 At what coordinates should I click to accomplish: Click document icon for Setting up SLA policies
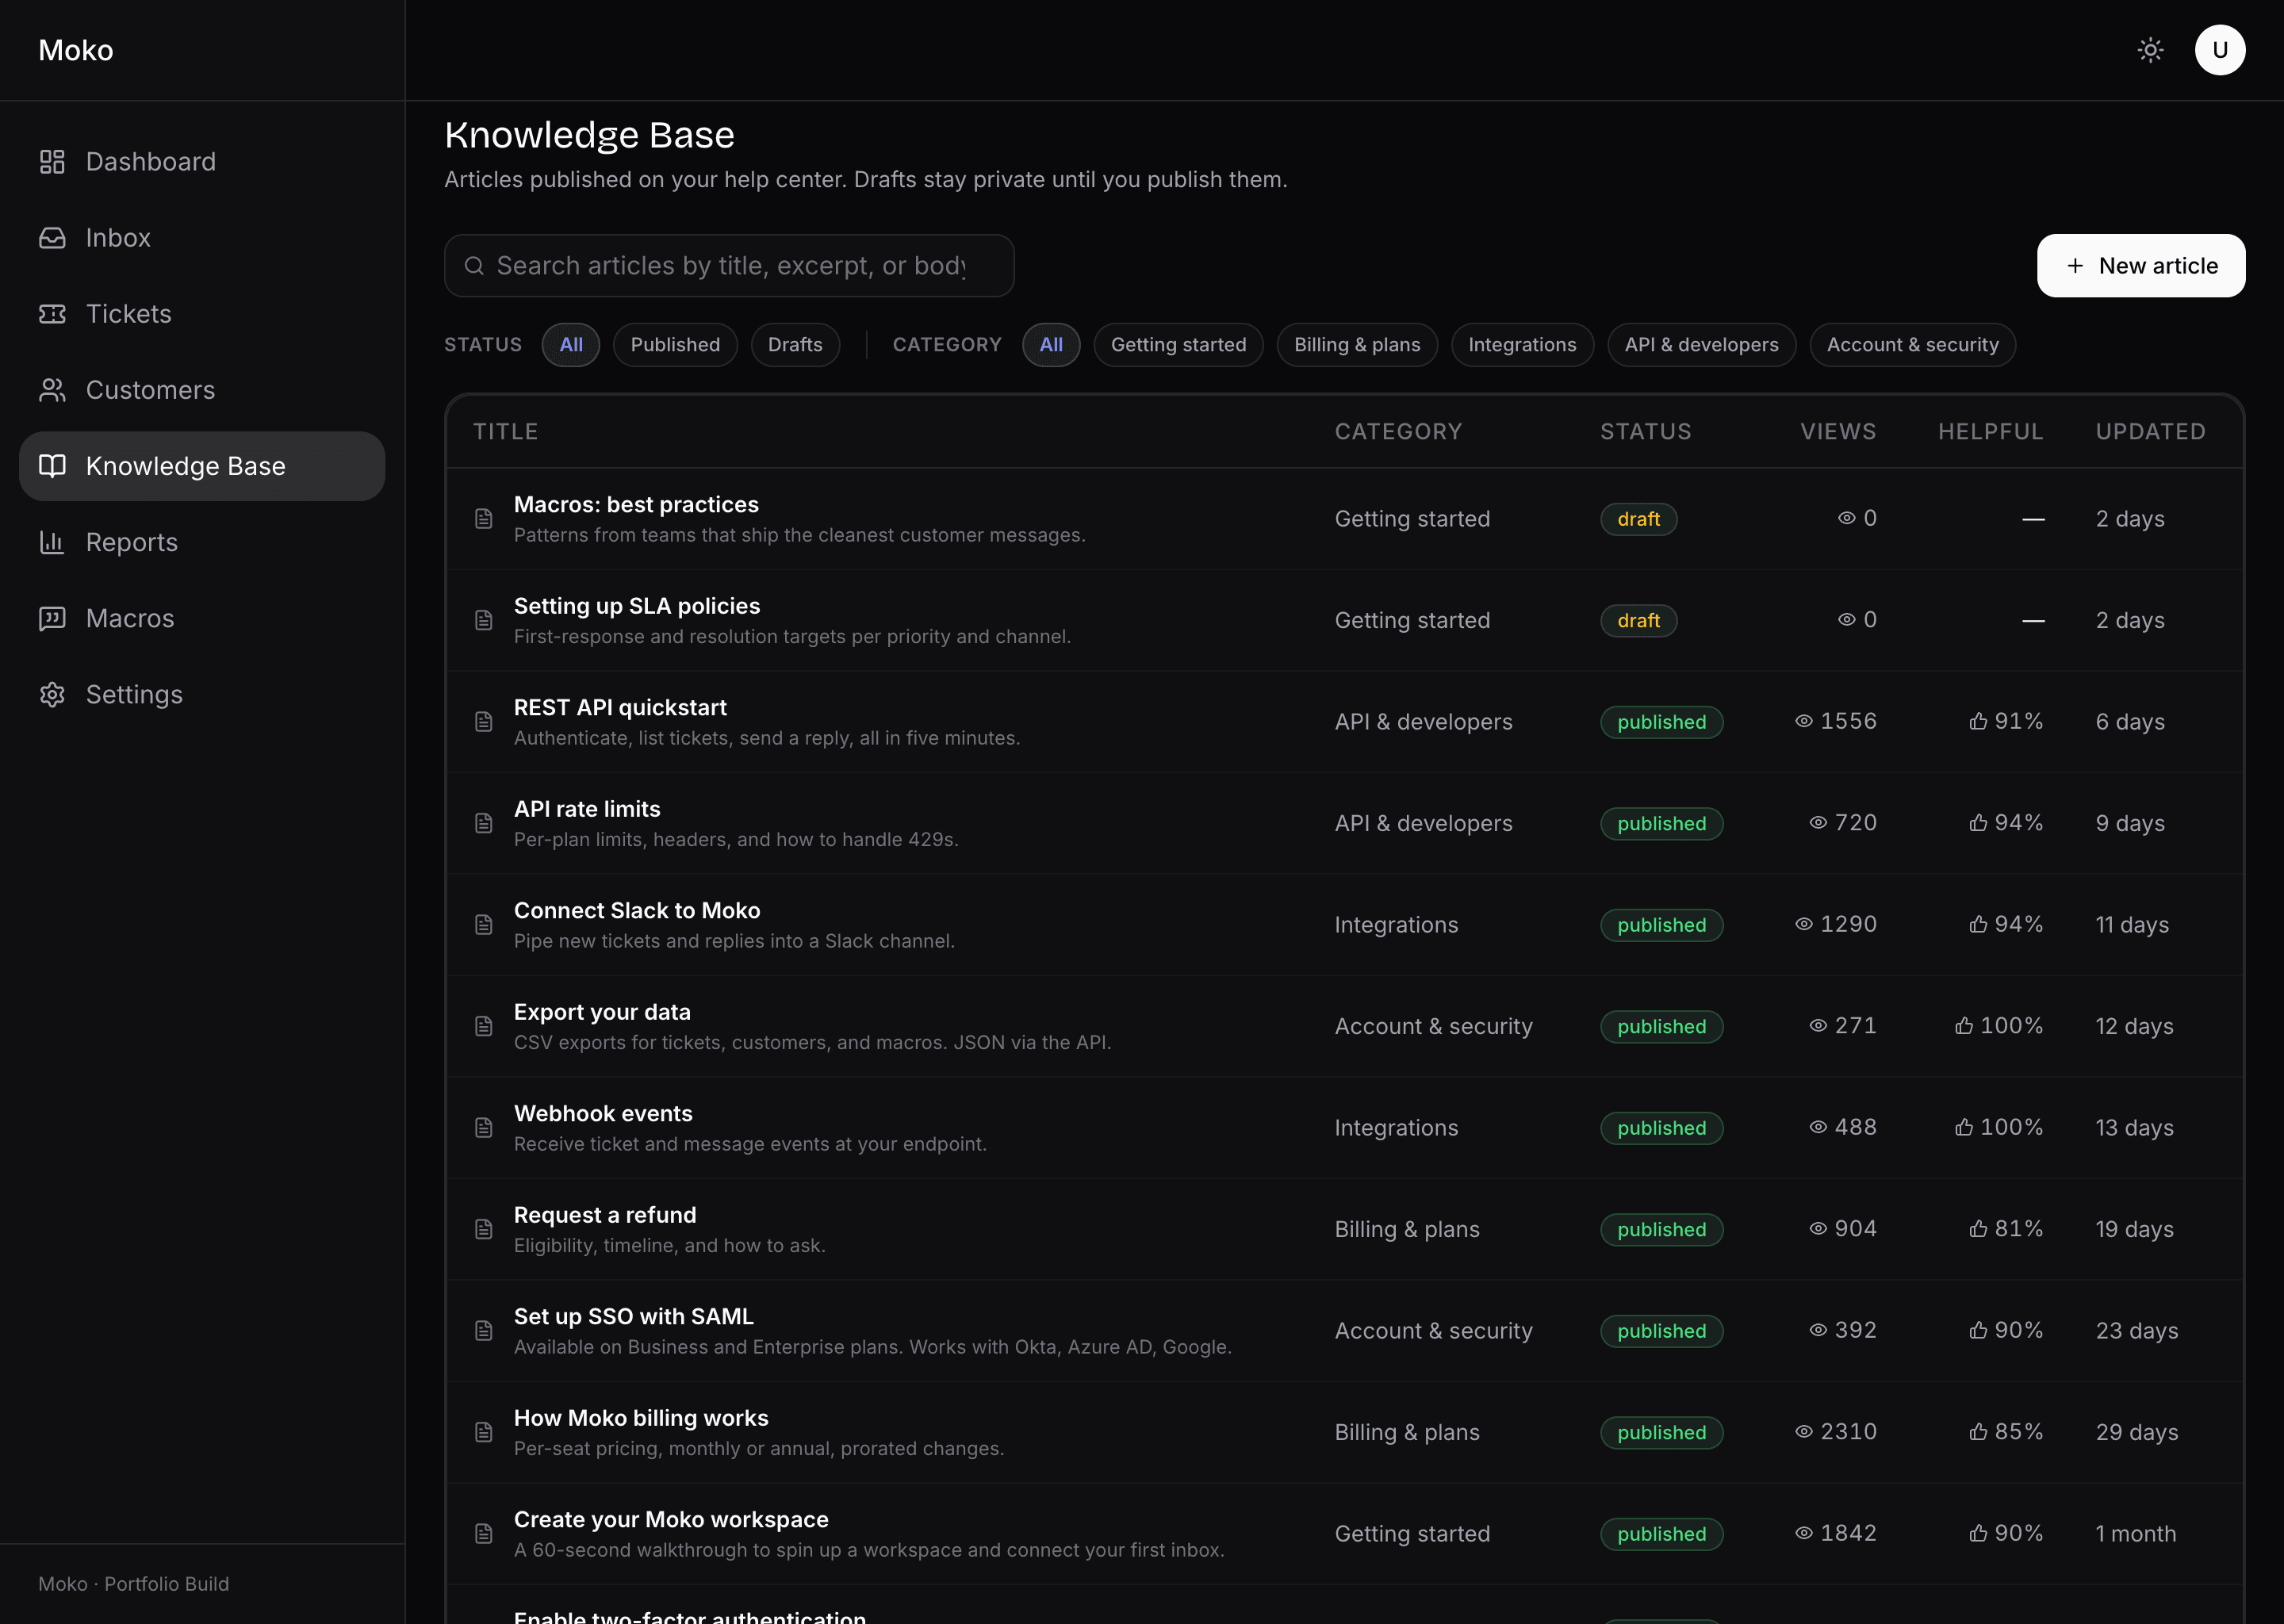pos(484,620)
